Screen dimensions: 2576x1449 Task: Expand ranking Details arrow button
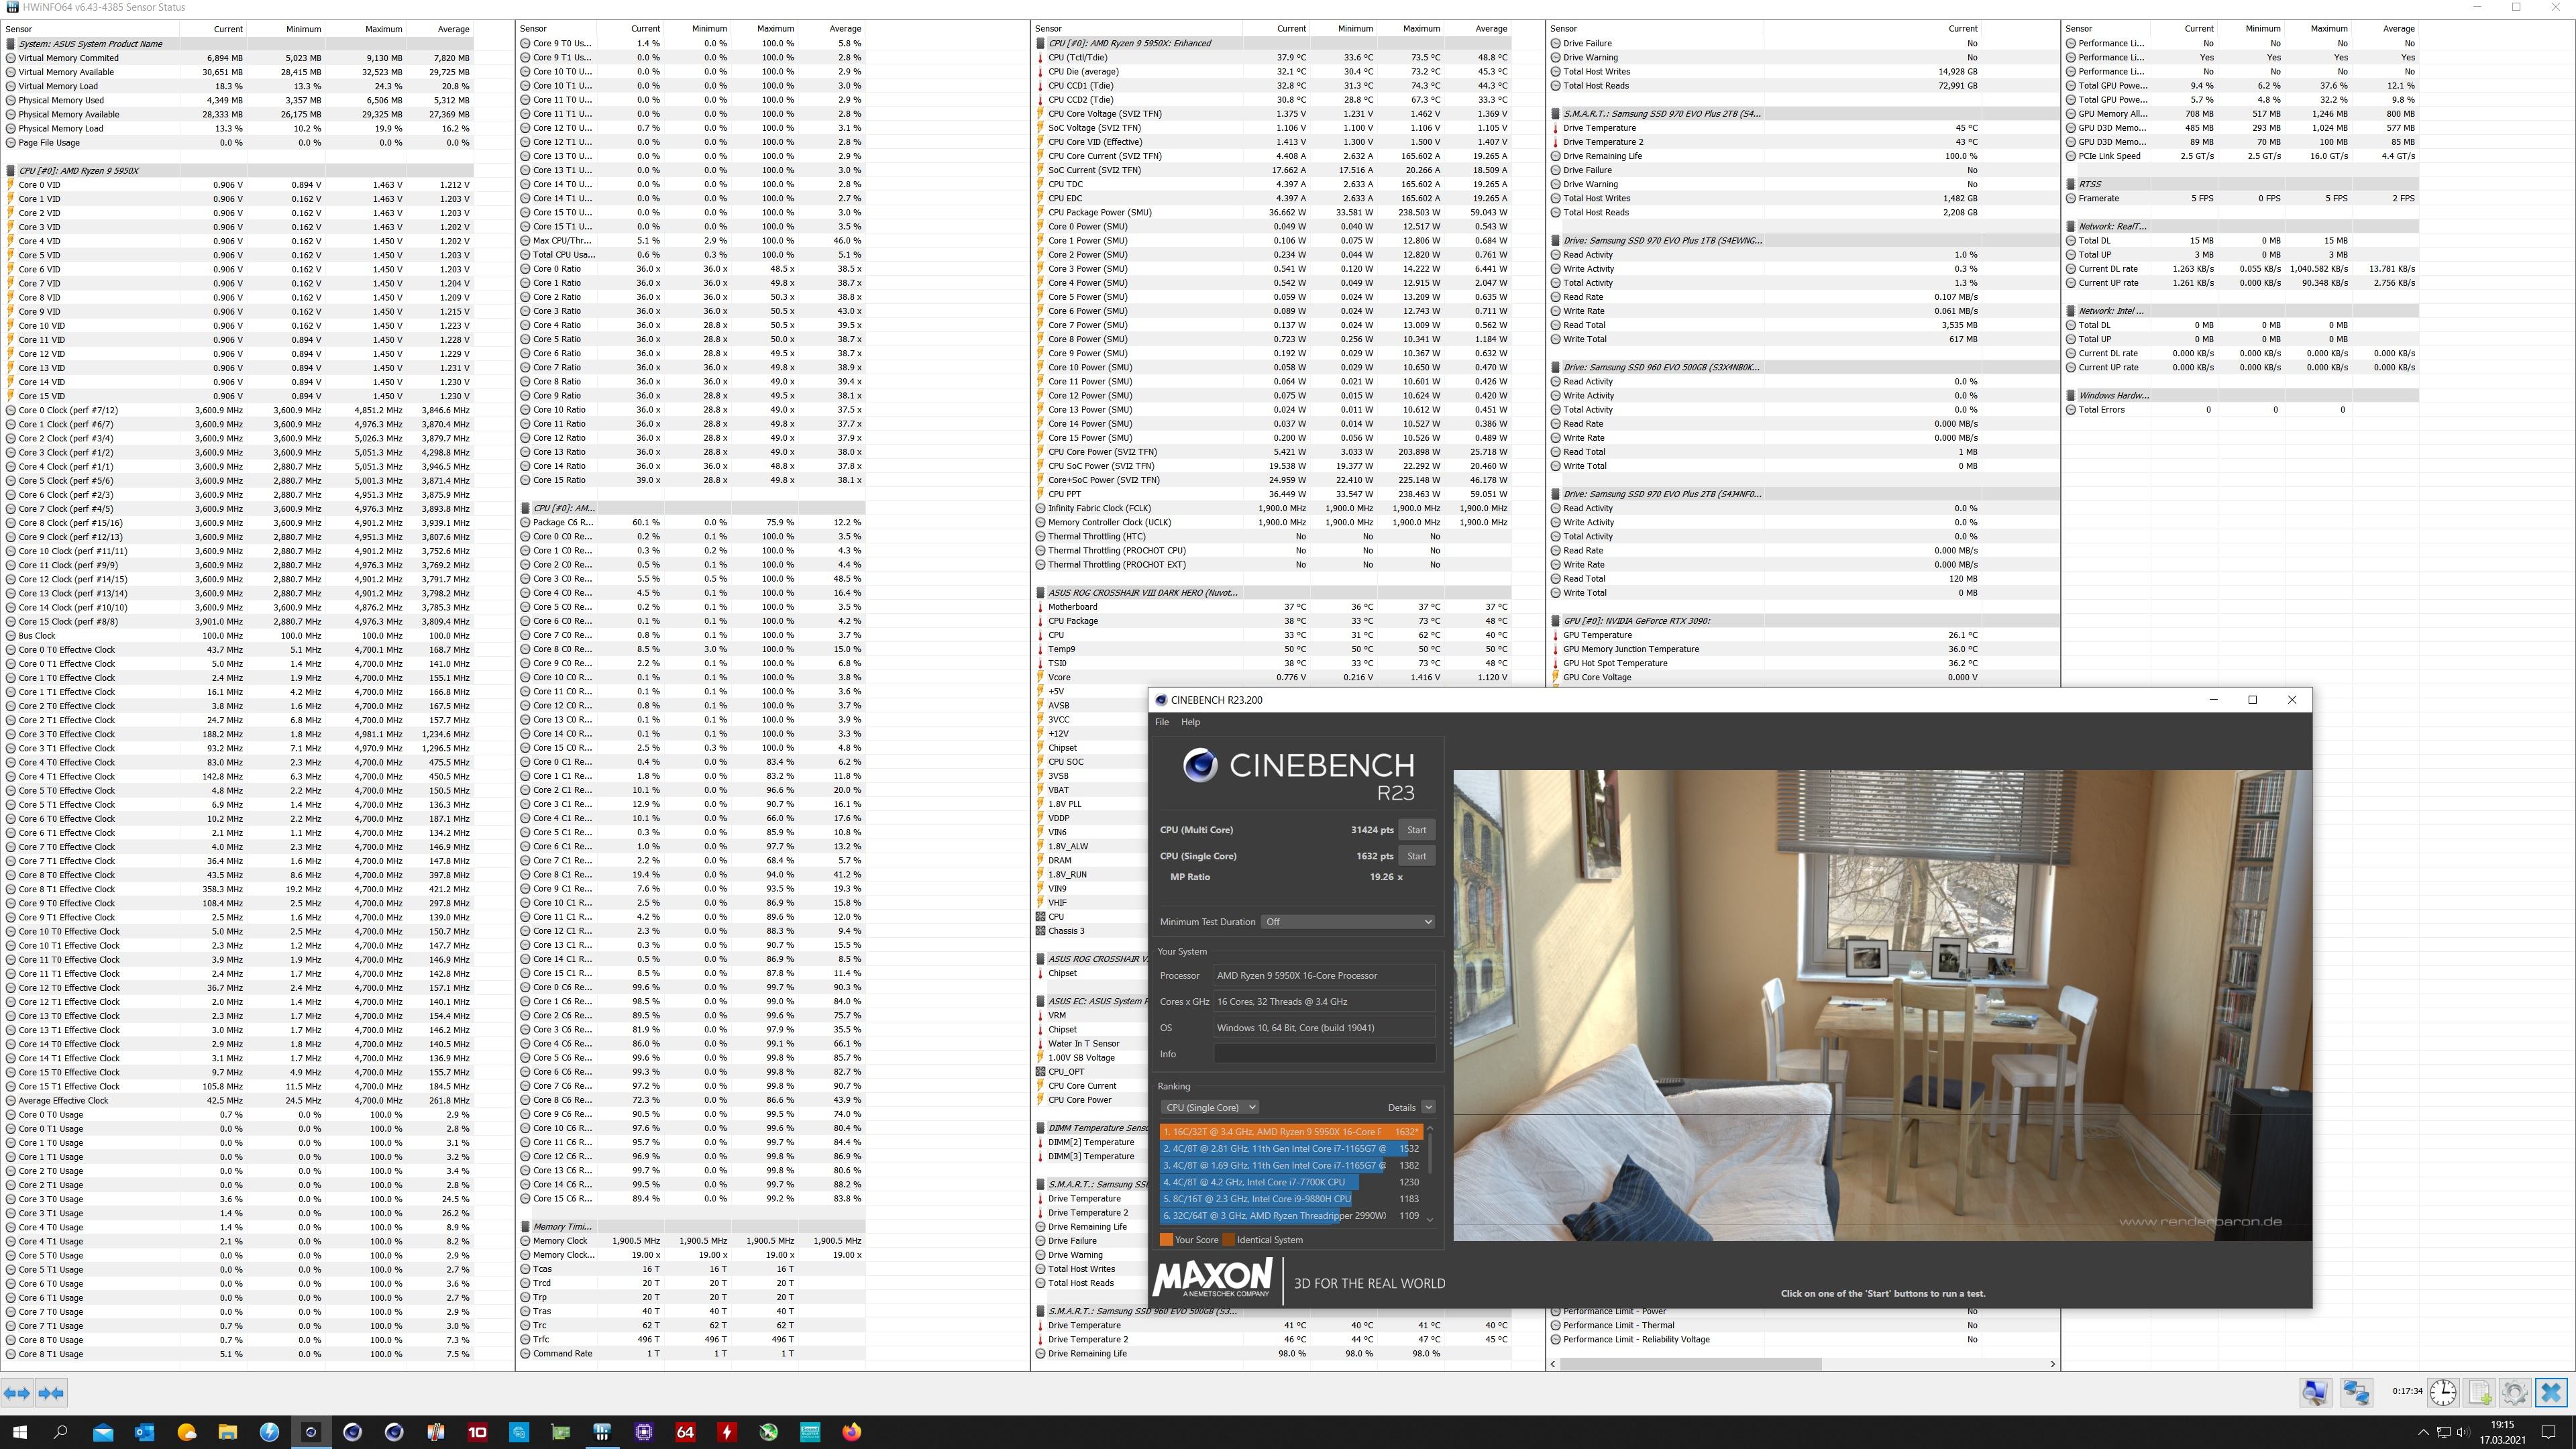pyautogui.click(x=1428, y=1107)
